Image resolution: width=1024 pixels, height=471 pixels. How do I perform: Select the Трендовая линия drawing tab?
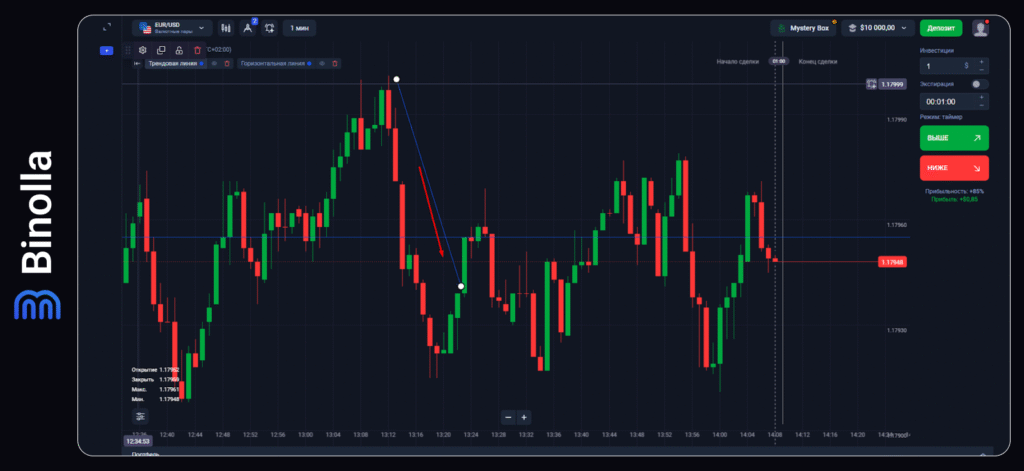coord(173,64)
